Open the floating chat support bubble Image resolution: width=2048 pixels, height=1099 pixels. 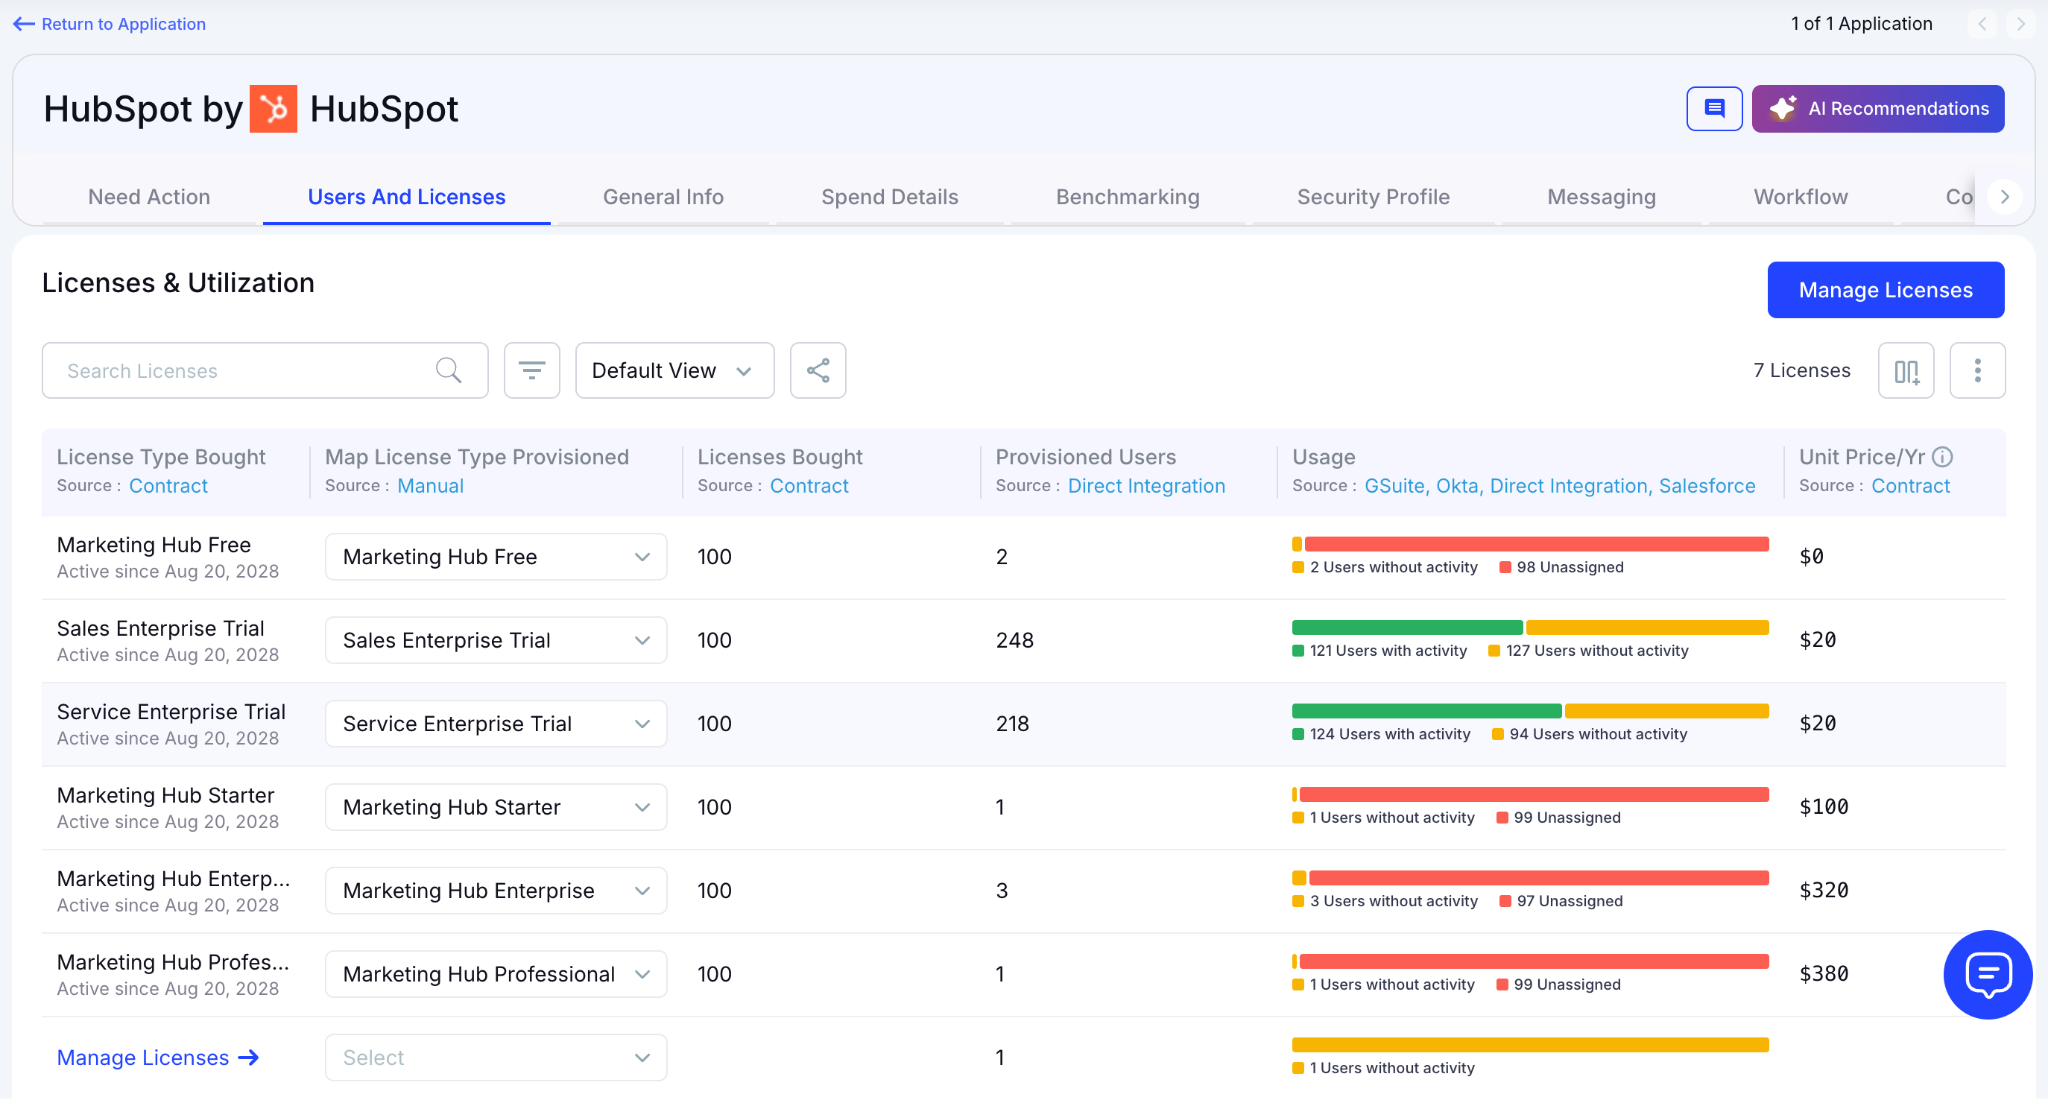tap(1987, 974)
